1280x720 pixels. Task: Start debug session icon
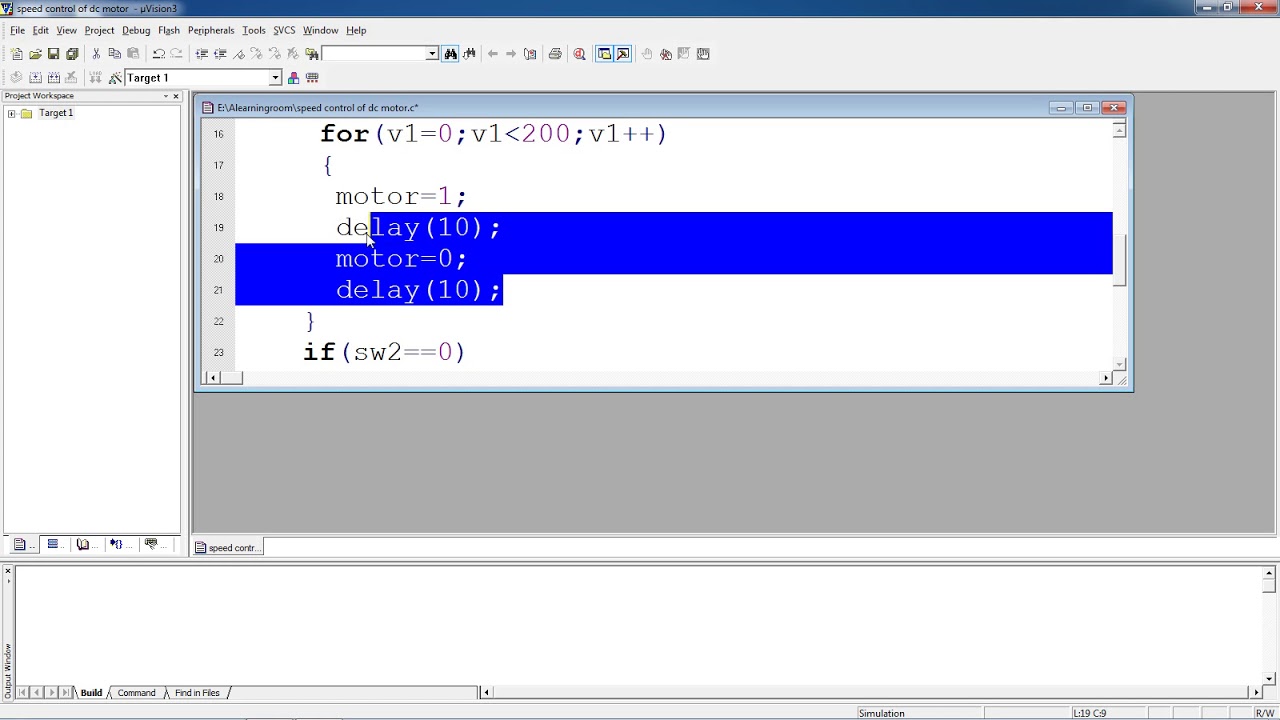pyautogui.click(x=579, y=54)
